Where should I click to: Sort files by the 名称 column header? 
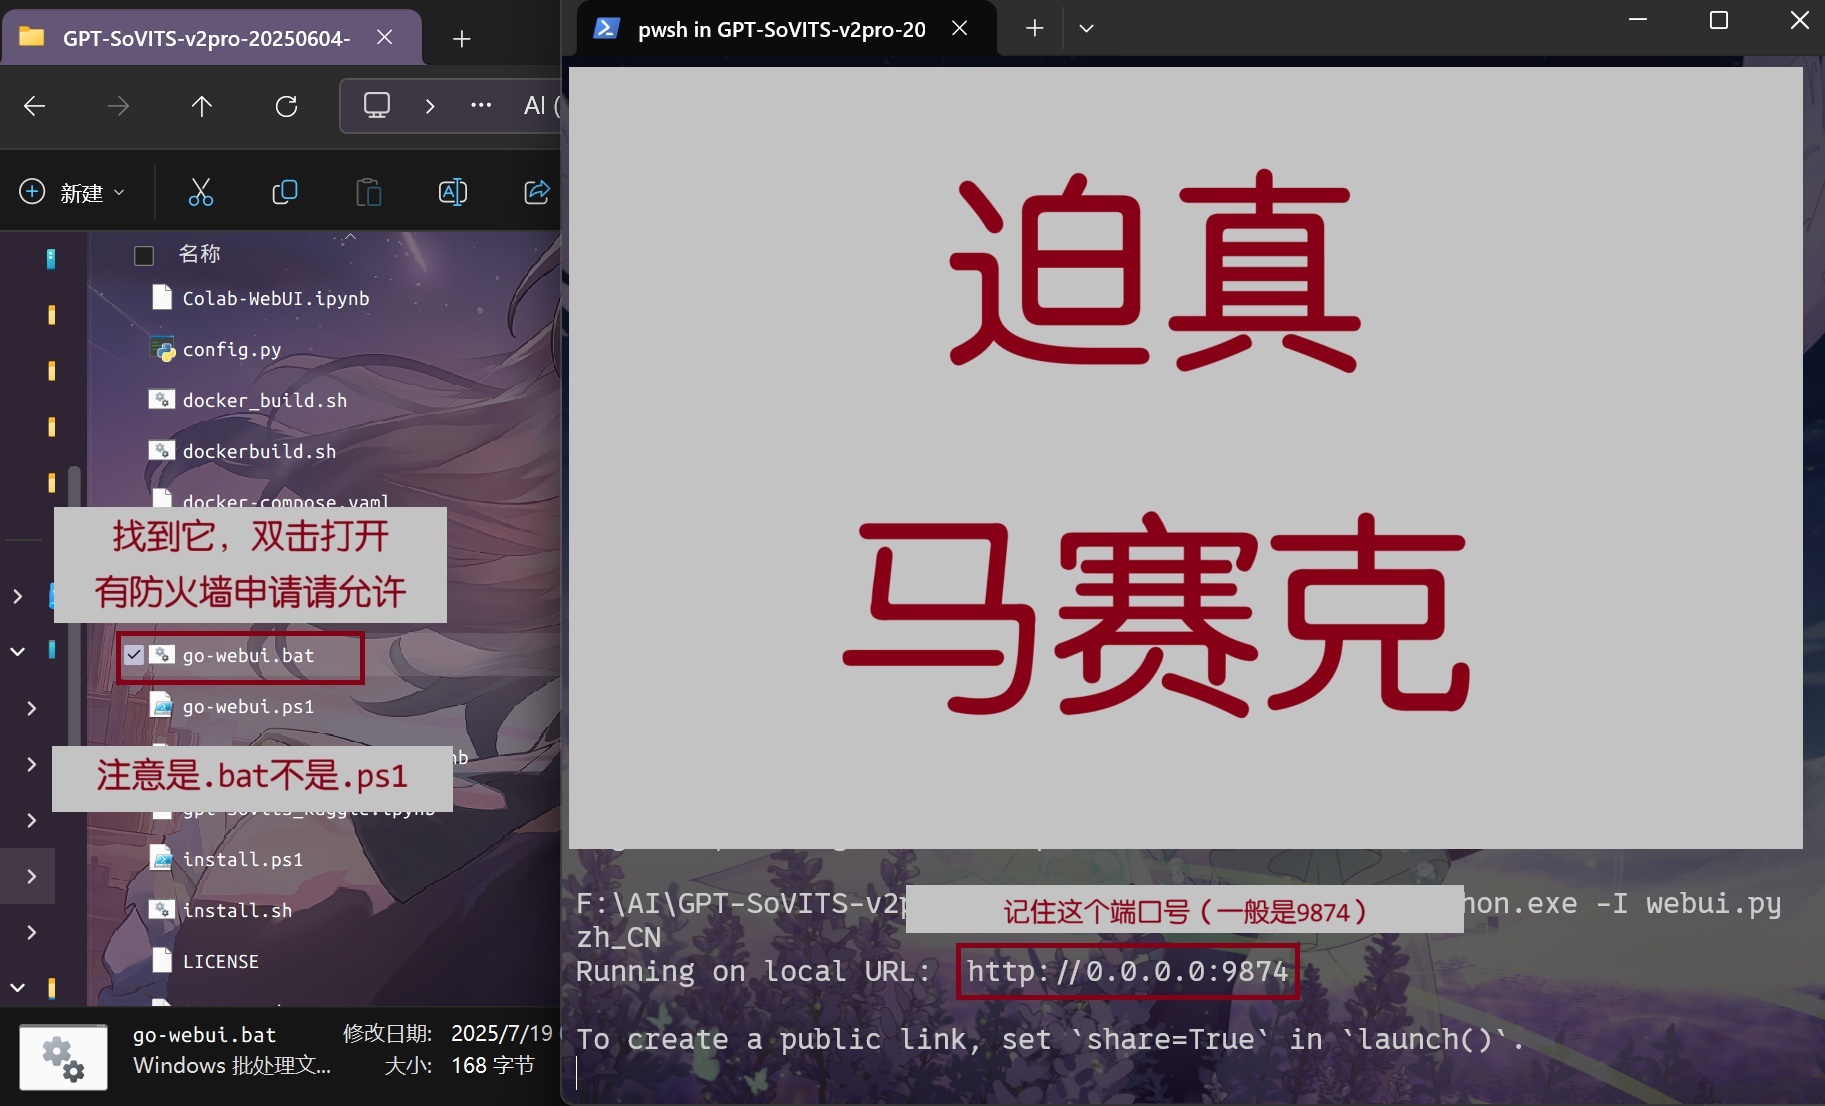click(200, 254)
